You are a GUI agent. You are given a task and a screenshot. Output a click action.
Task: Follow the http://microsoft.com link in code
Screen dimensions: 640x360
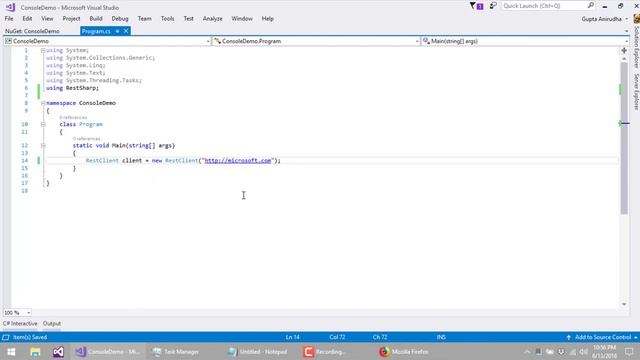click(238, 160)
